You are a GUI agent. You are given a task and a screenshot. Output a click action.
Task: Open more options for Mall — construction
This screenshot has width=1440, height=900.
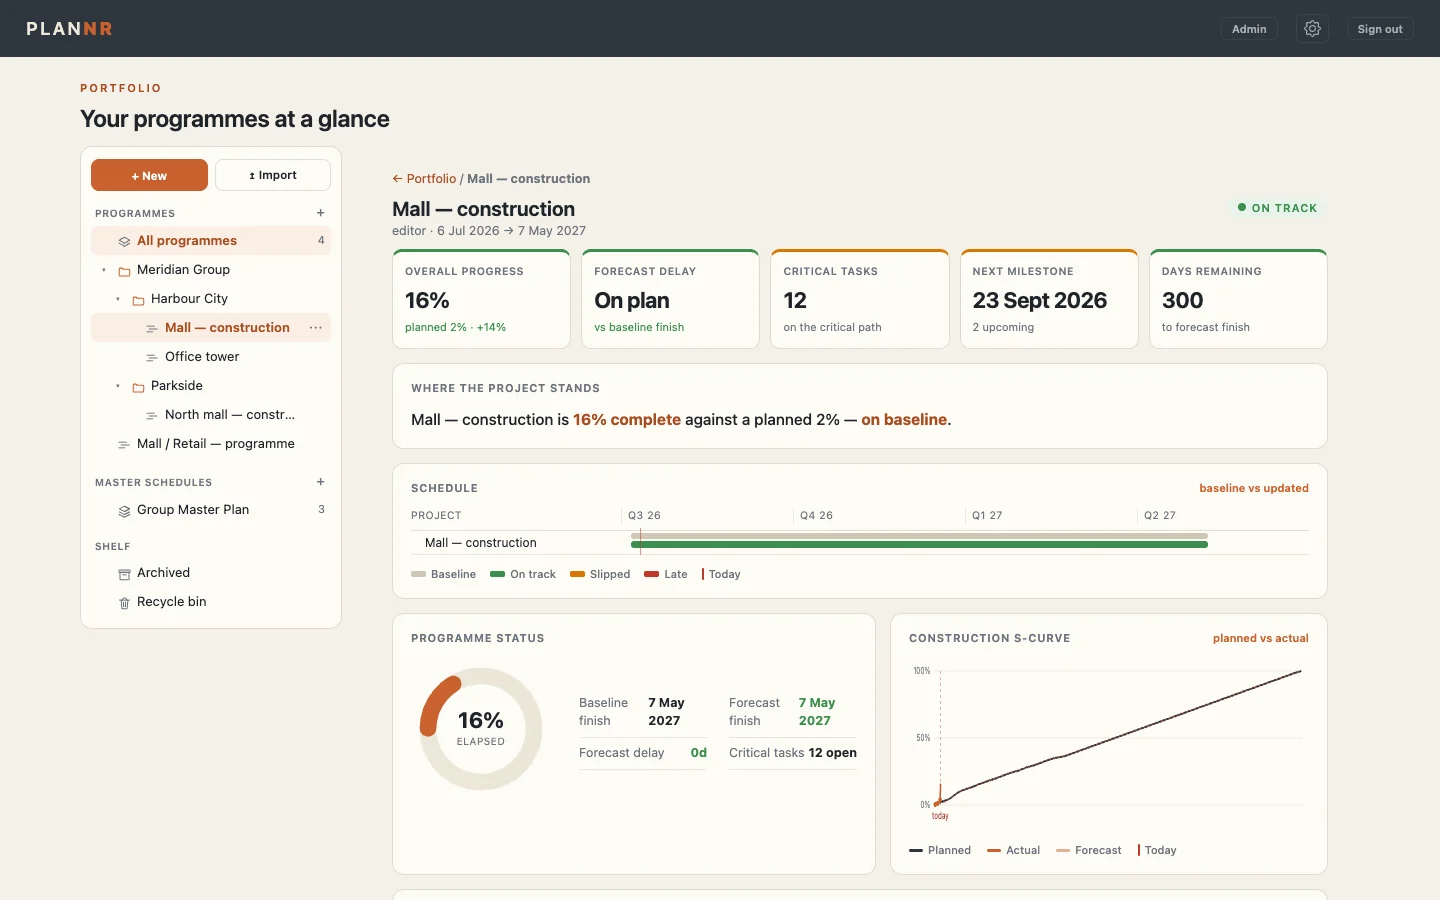(316, 328)
